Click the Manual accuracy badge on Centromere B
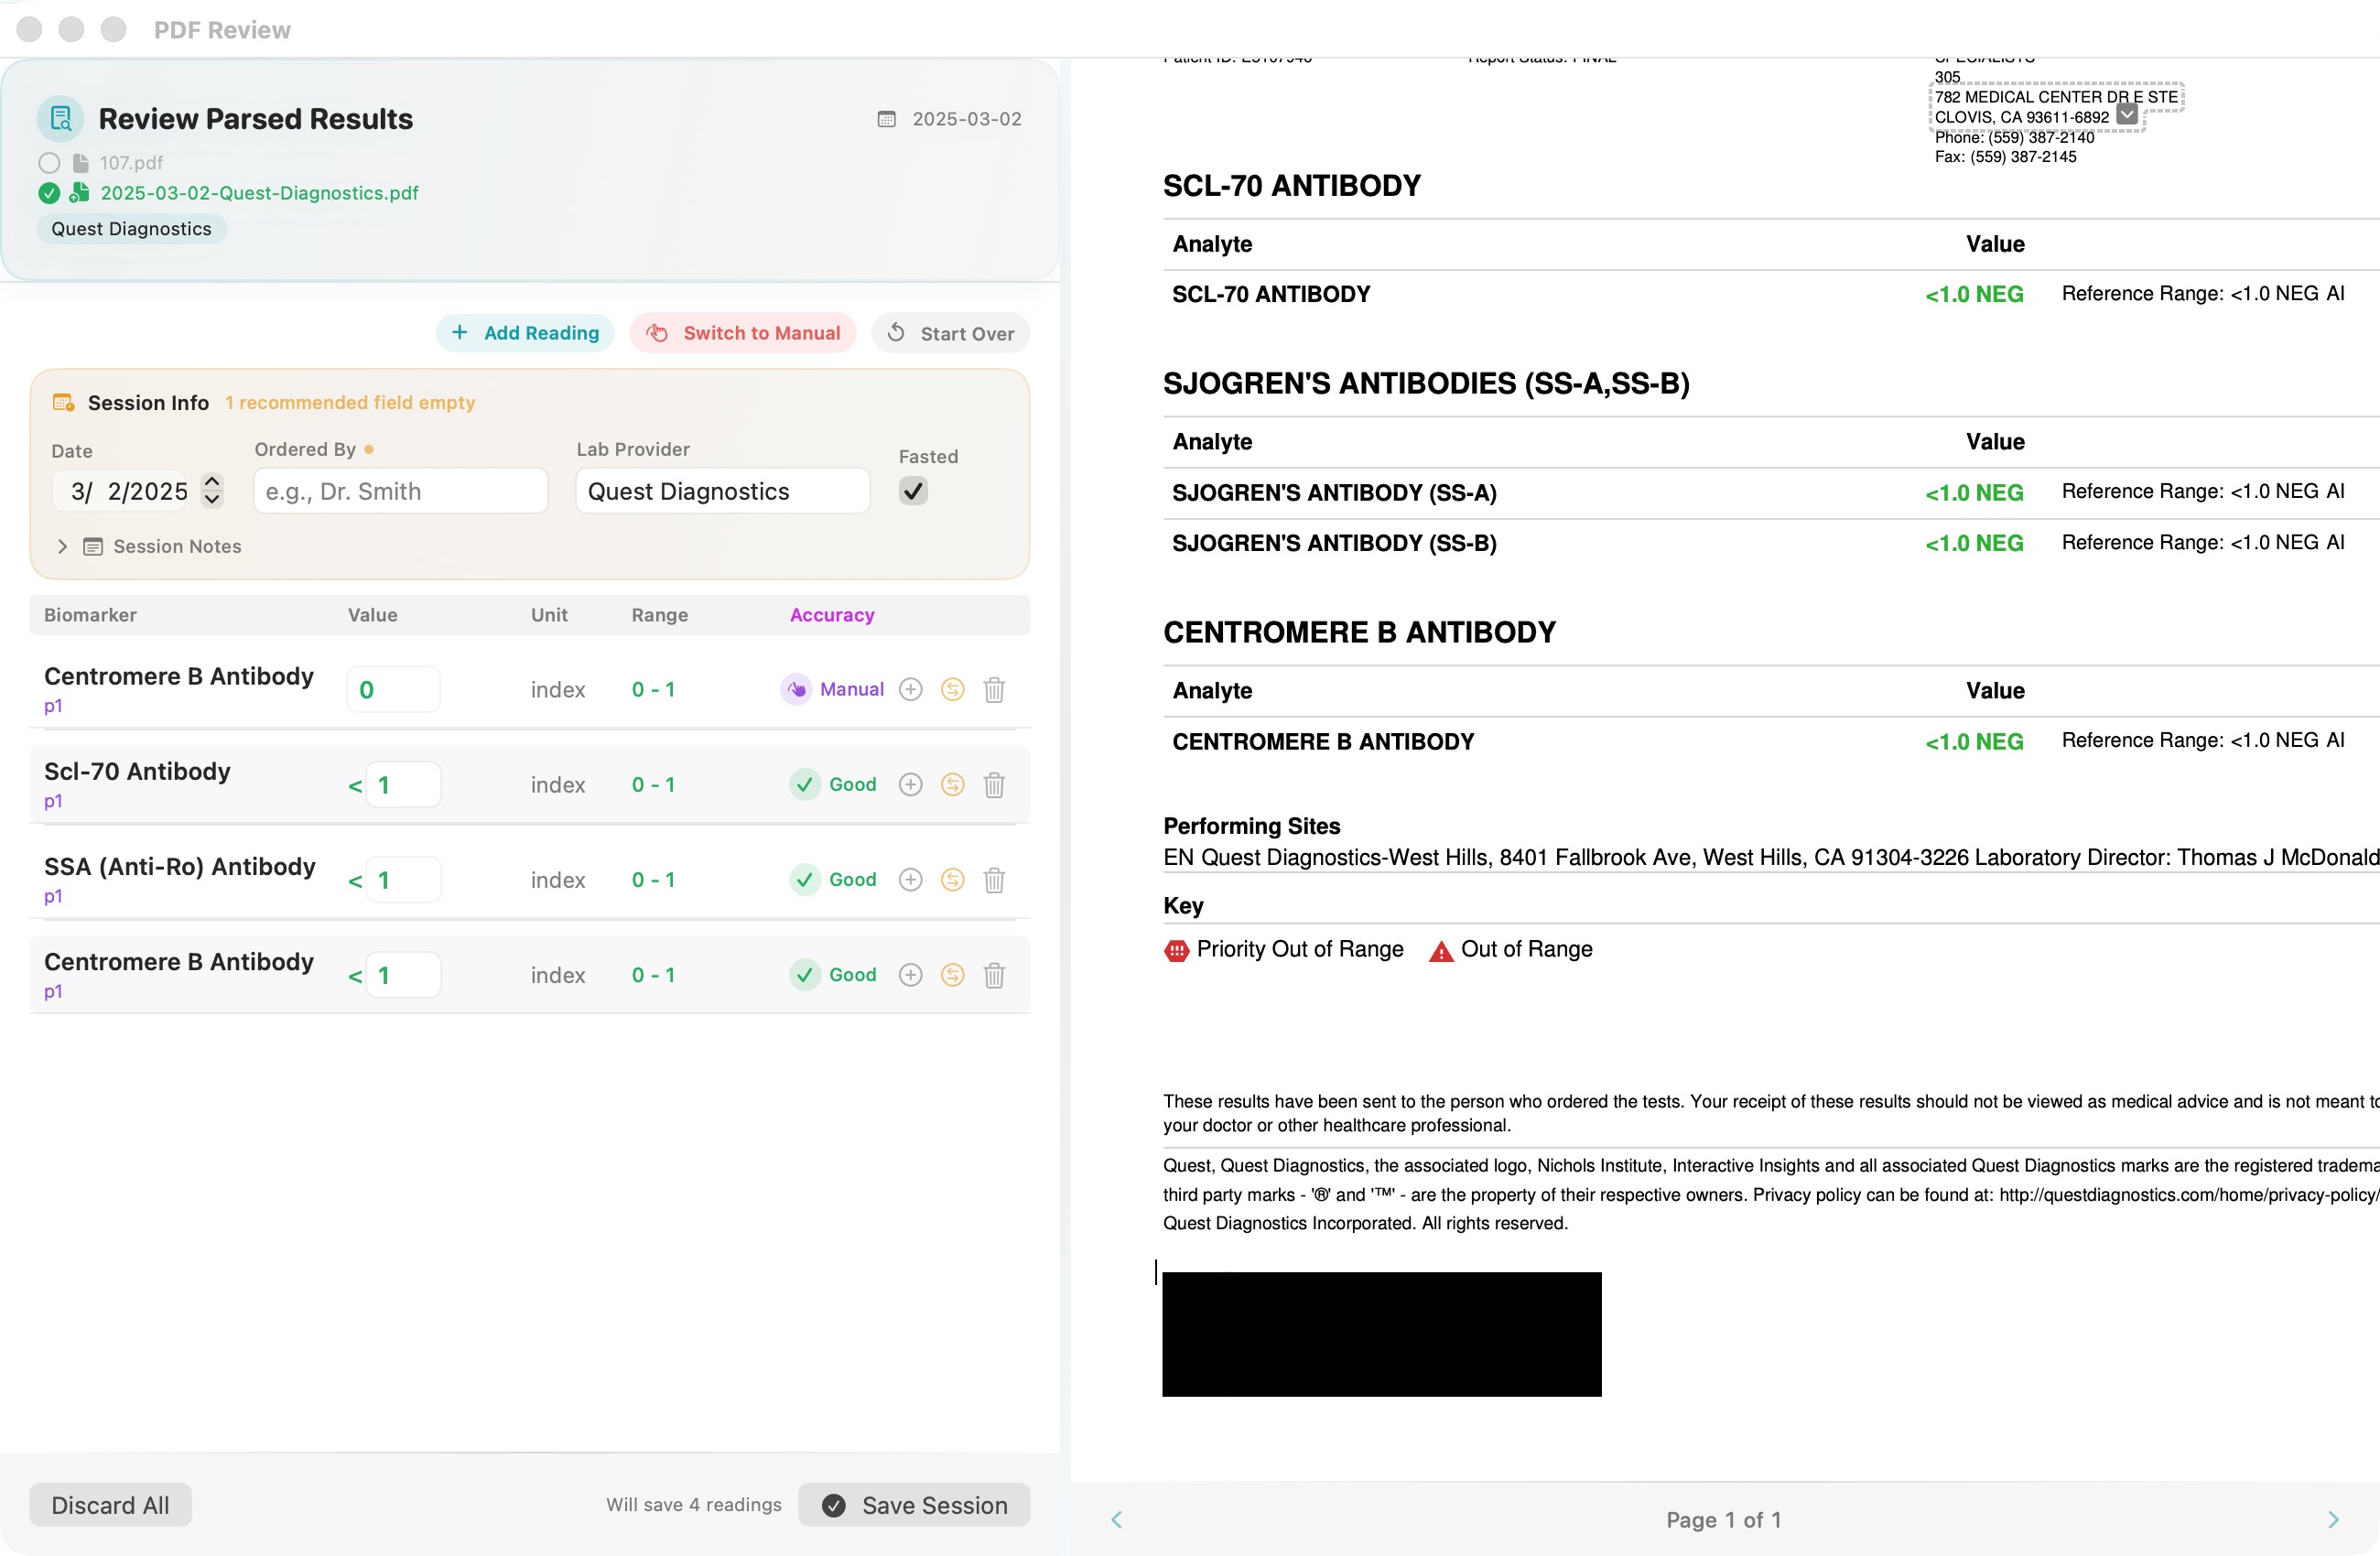This screenshot has width=2380, height=1556. pos(834,689)
